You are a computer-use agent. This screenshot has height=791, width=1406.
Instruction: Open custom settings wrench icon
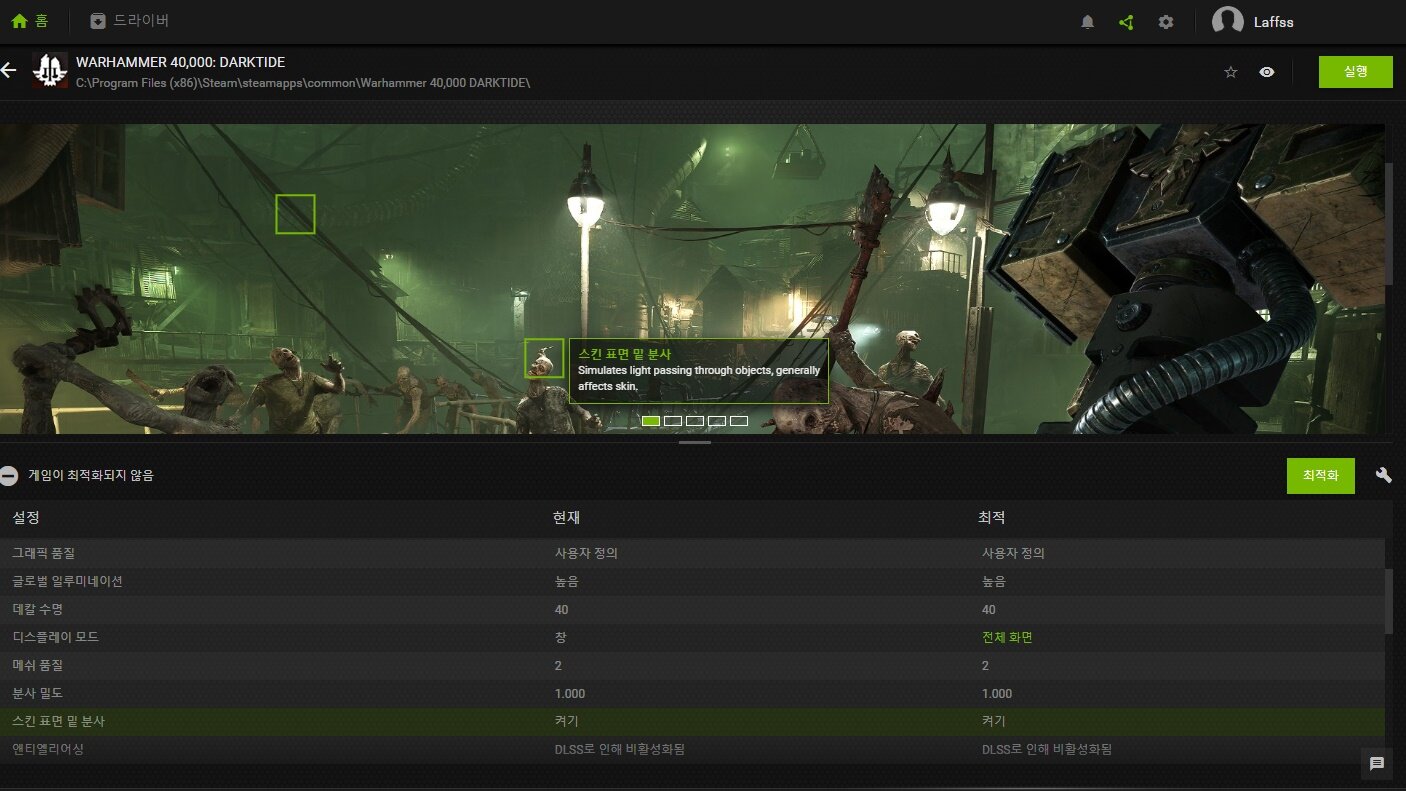tap(1384, 475)
